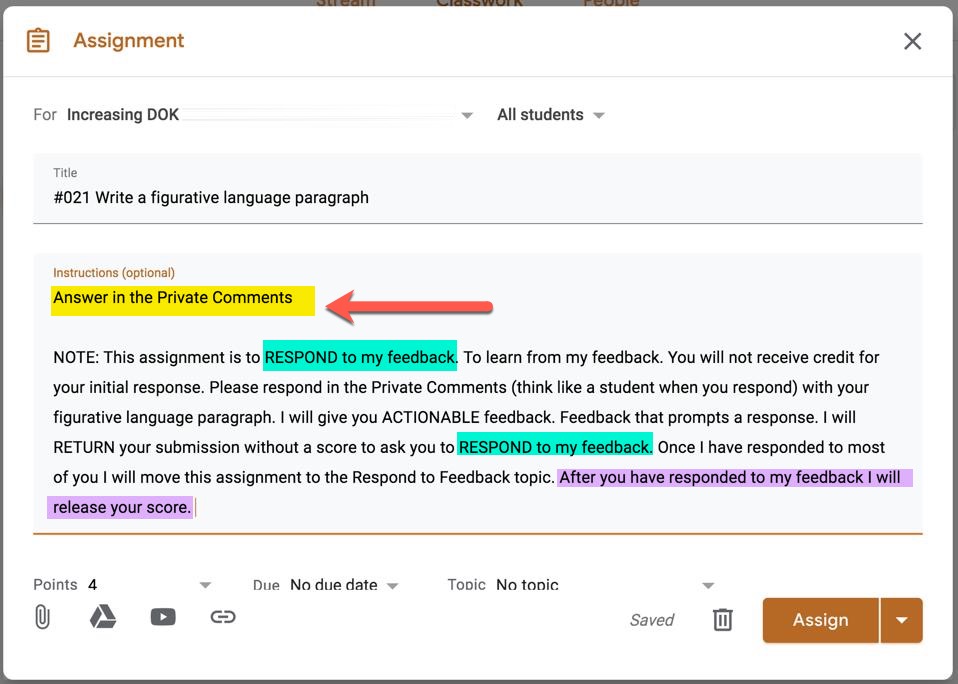Image resolution: width=958 pixels, height=684 pixels.
Task: Delete the draft with the trash icon
Action: pos(722,619)
